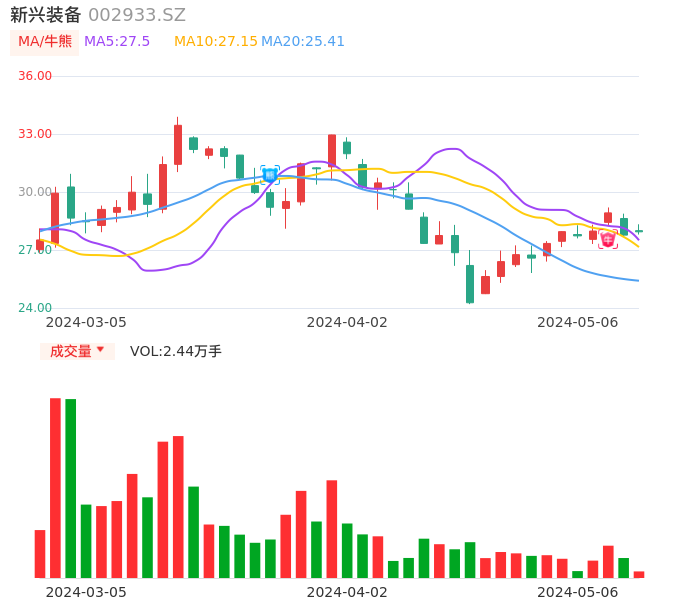Click the tallest green volume bar
This screenshot has width=686, height=606.
click(x=71, y=488)
